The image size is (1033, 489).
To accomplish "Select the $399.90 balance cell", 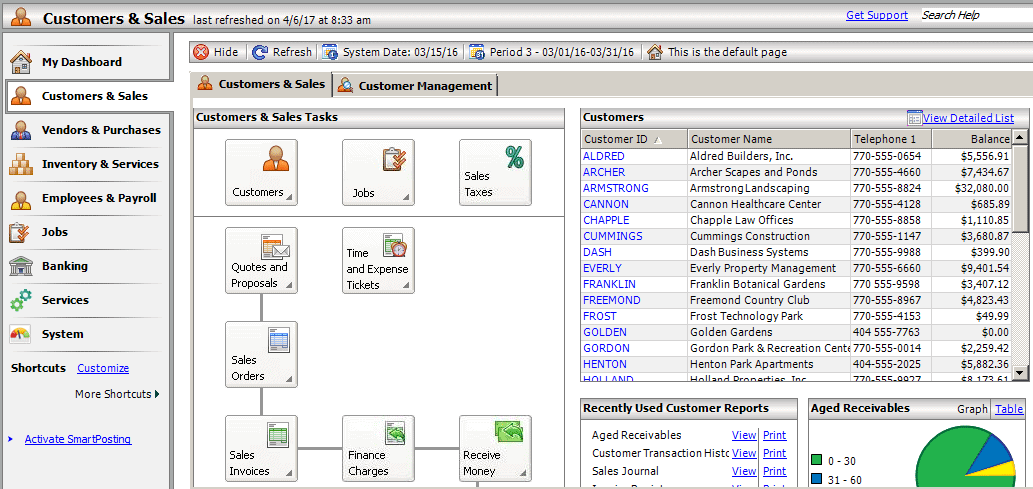I will coord(972,252).
